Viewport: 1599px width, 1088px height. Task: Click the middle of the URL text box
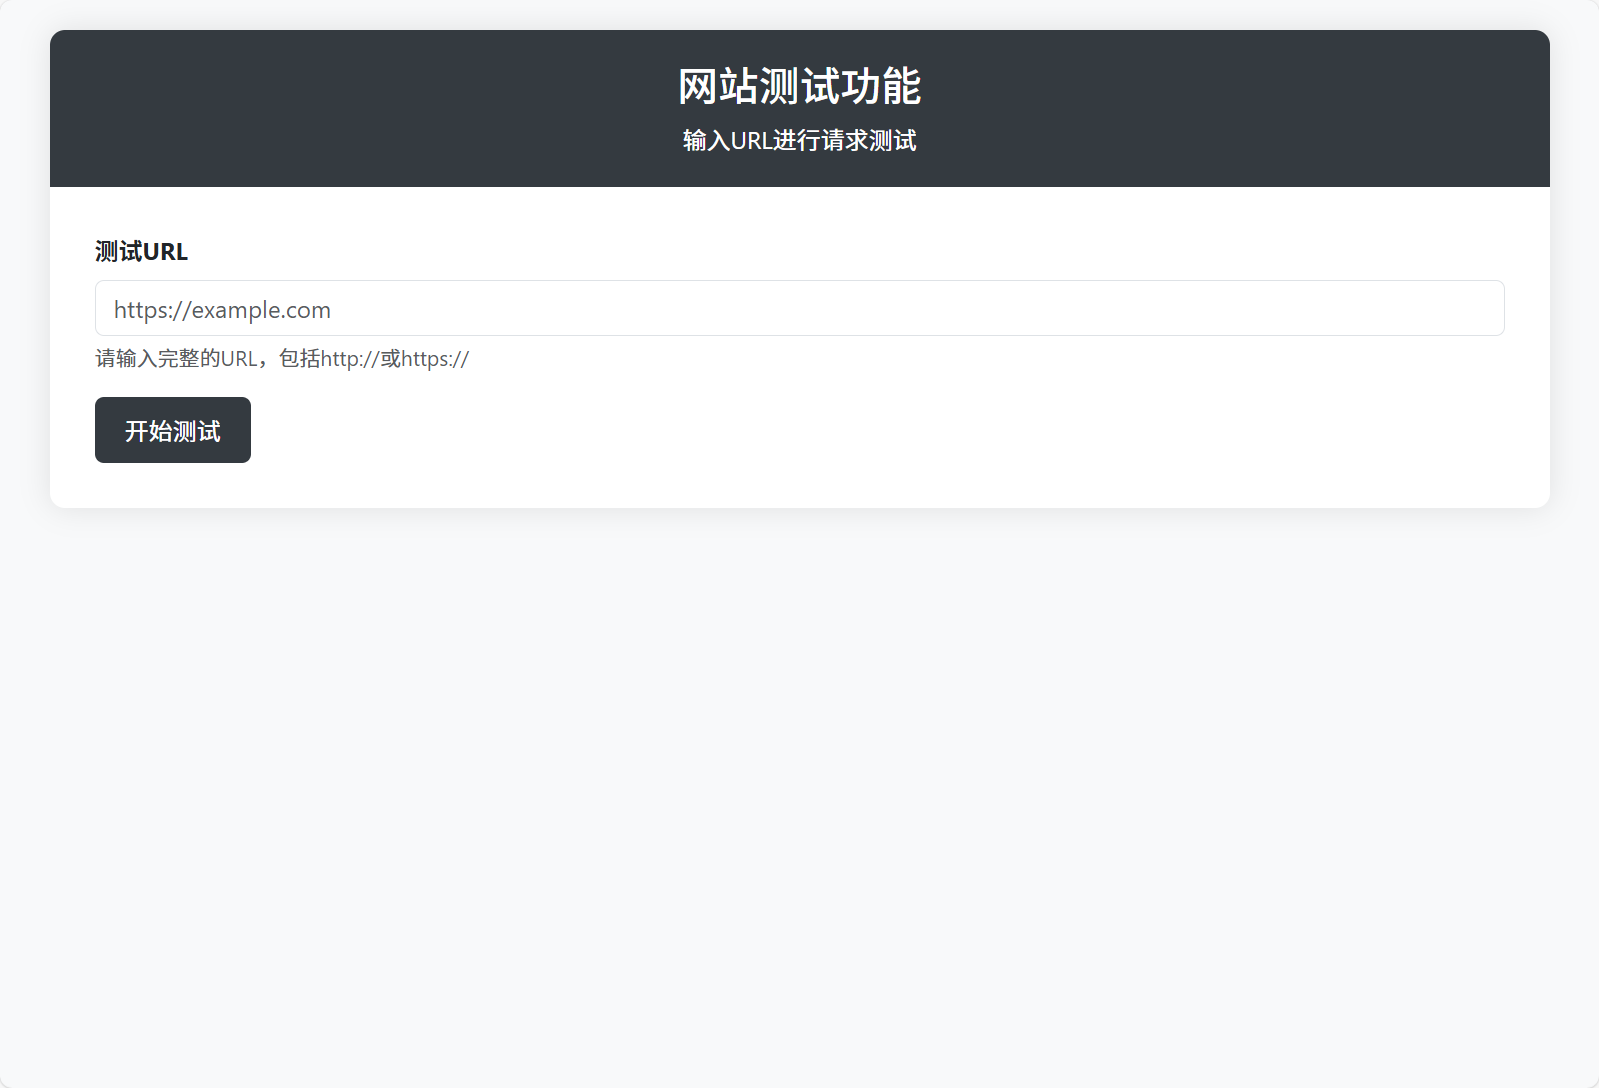[x=800, y=308]
